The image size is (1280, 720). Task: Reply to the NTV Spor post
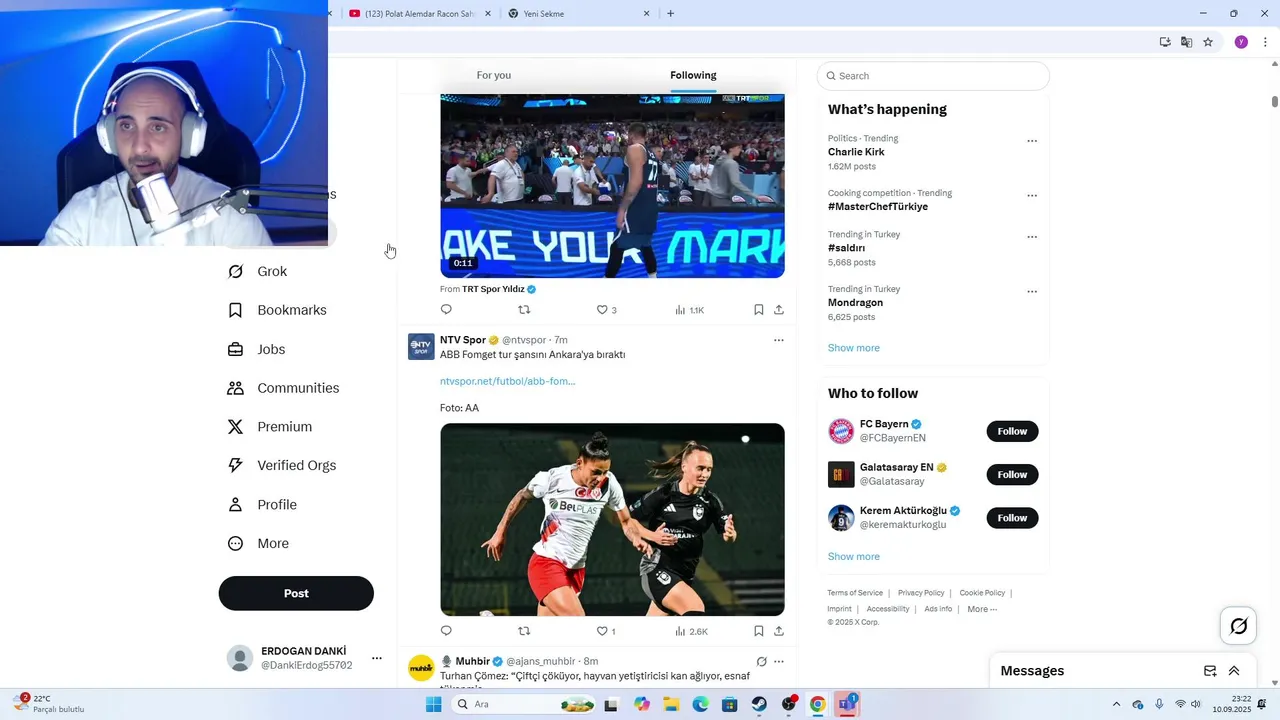click(x=446, y=631)
